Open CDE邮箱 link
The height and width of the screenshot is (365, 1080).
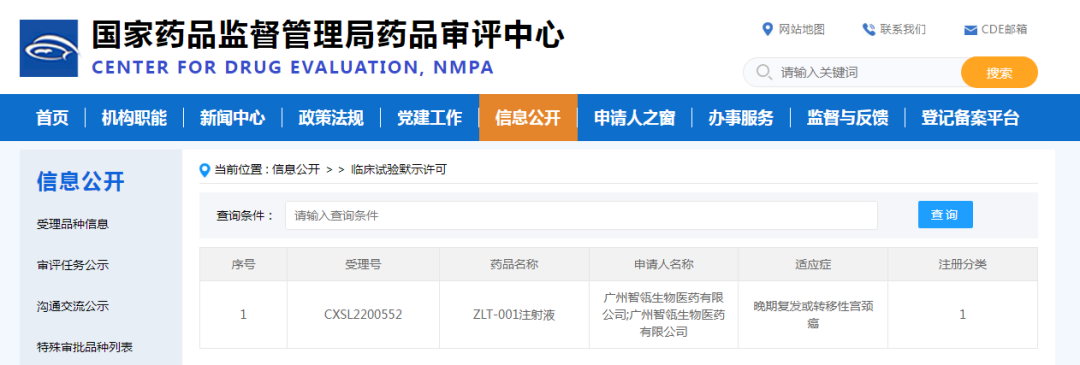tap(1004, 29)
